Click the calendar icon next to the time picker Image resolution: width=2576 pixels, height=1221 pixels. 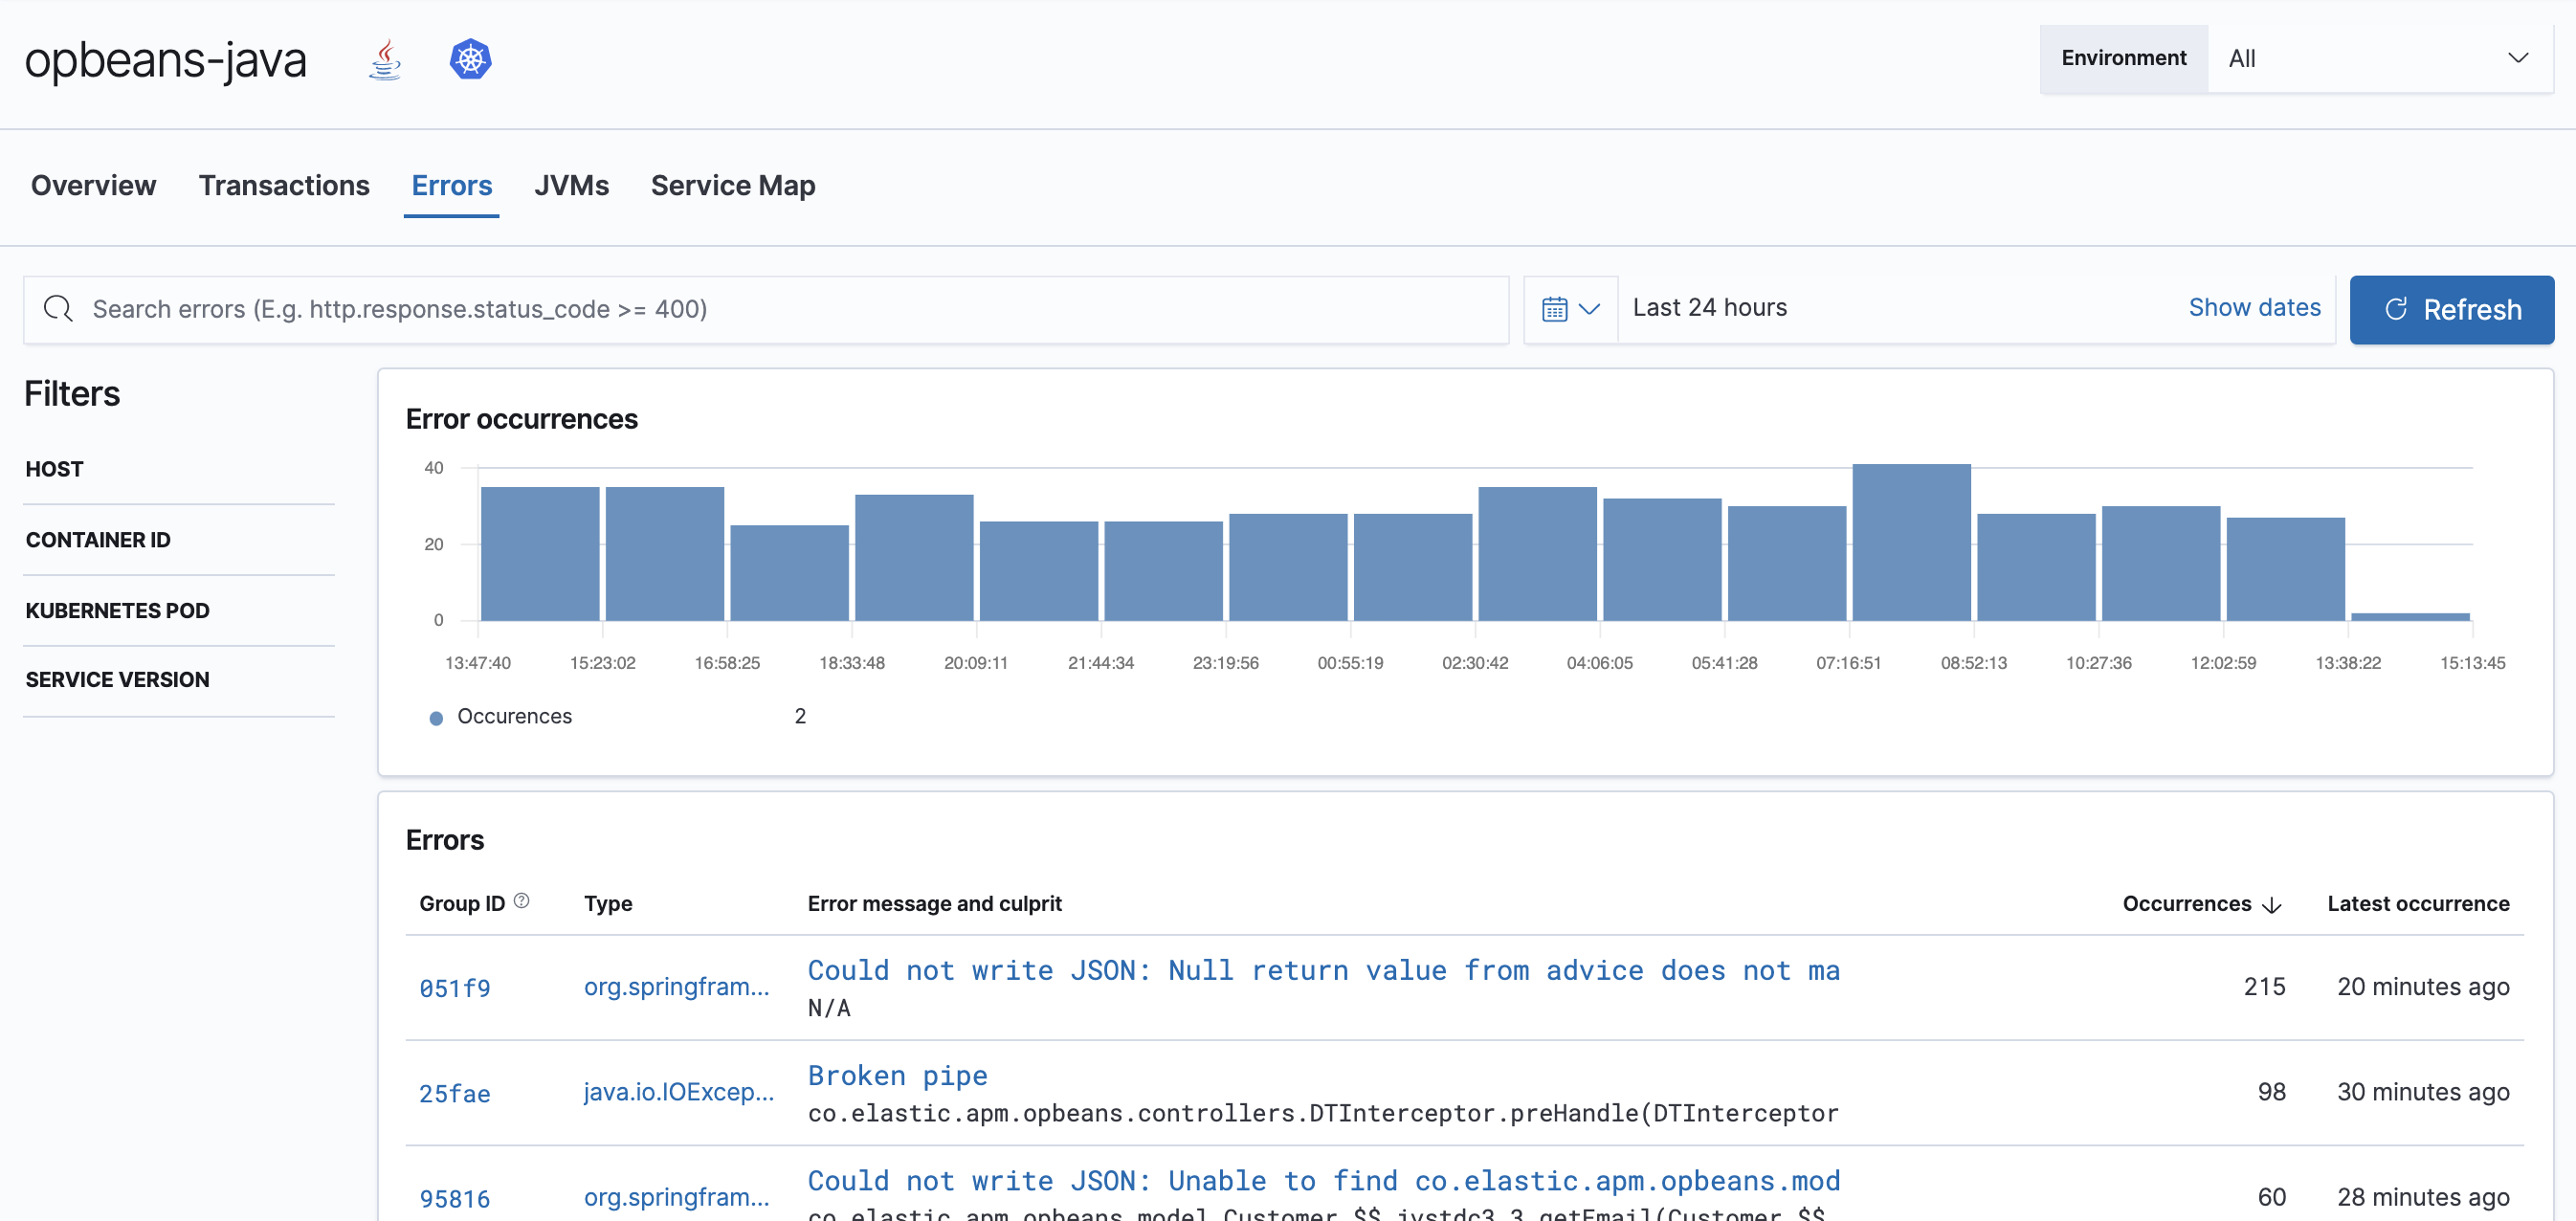[x=1555, y=308]
